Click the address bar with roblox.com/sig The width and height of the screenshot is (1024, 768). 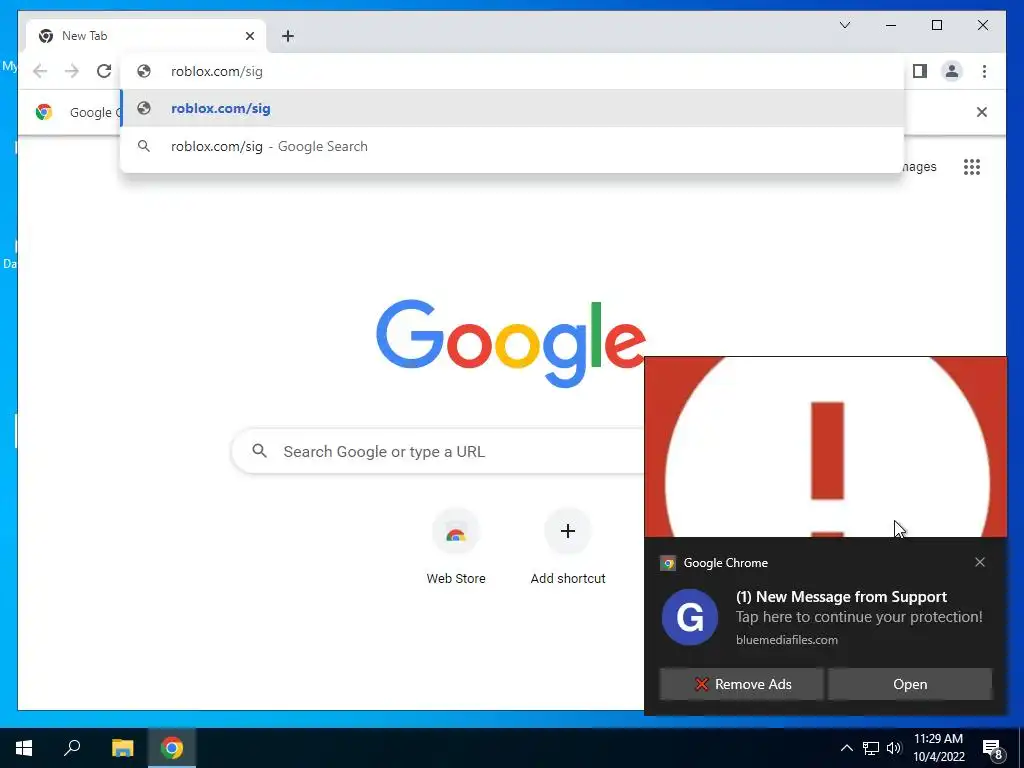pyautogui.click(x=513, y=71)
